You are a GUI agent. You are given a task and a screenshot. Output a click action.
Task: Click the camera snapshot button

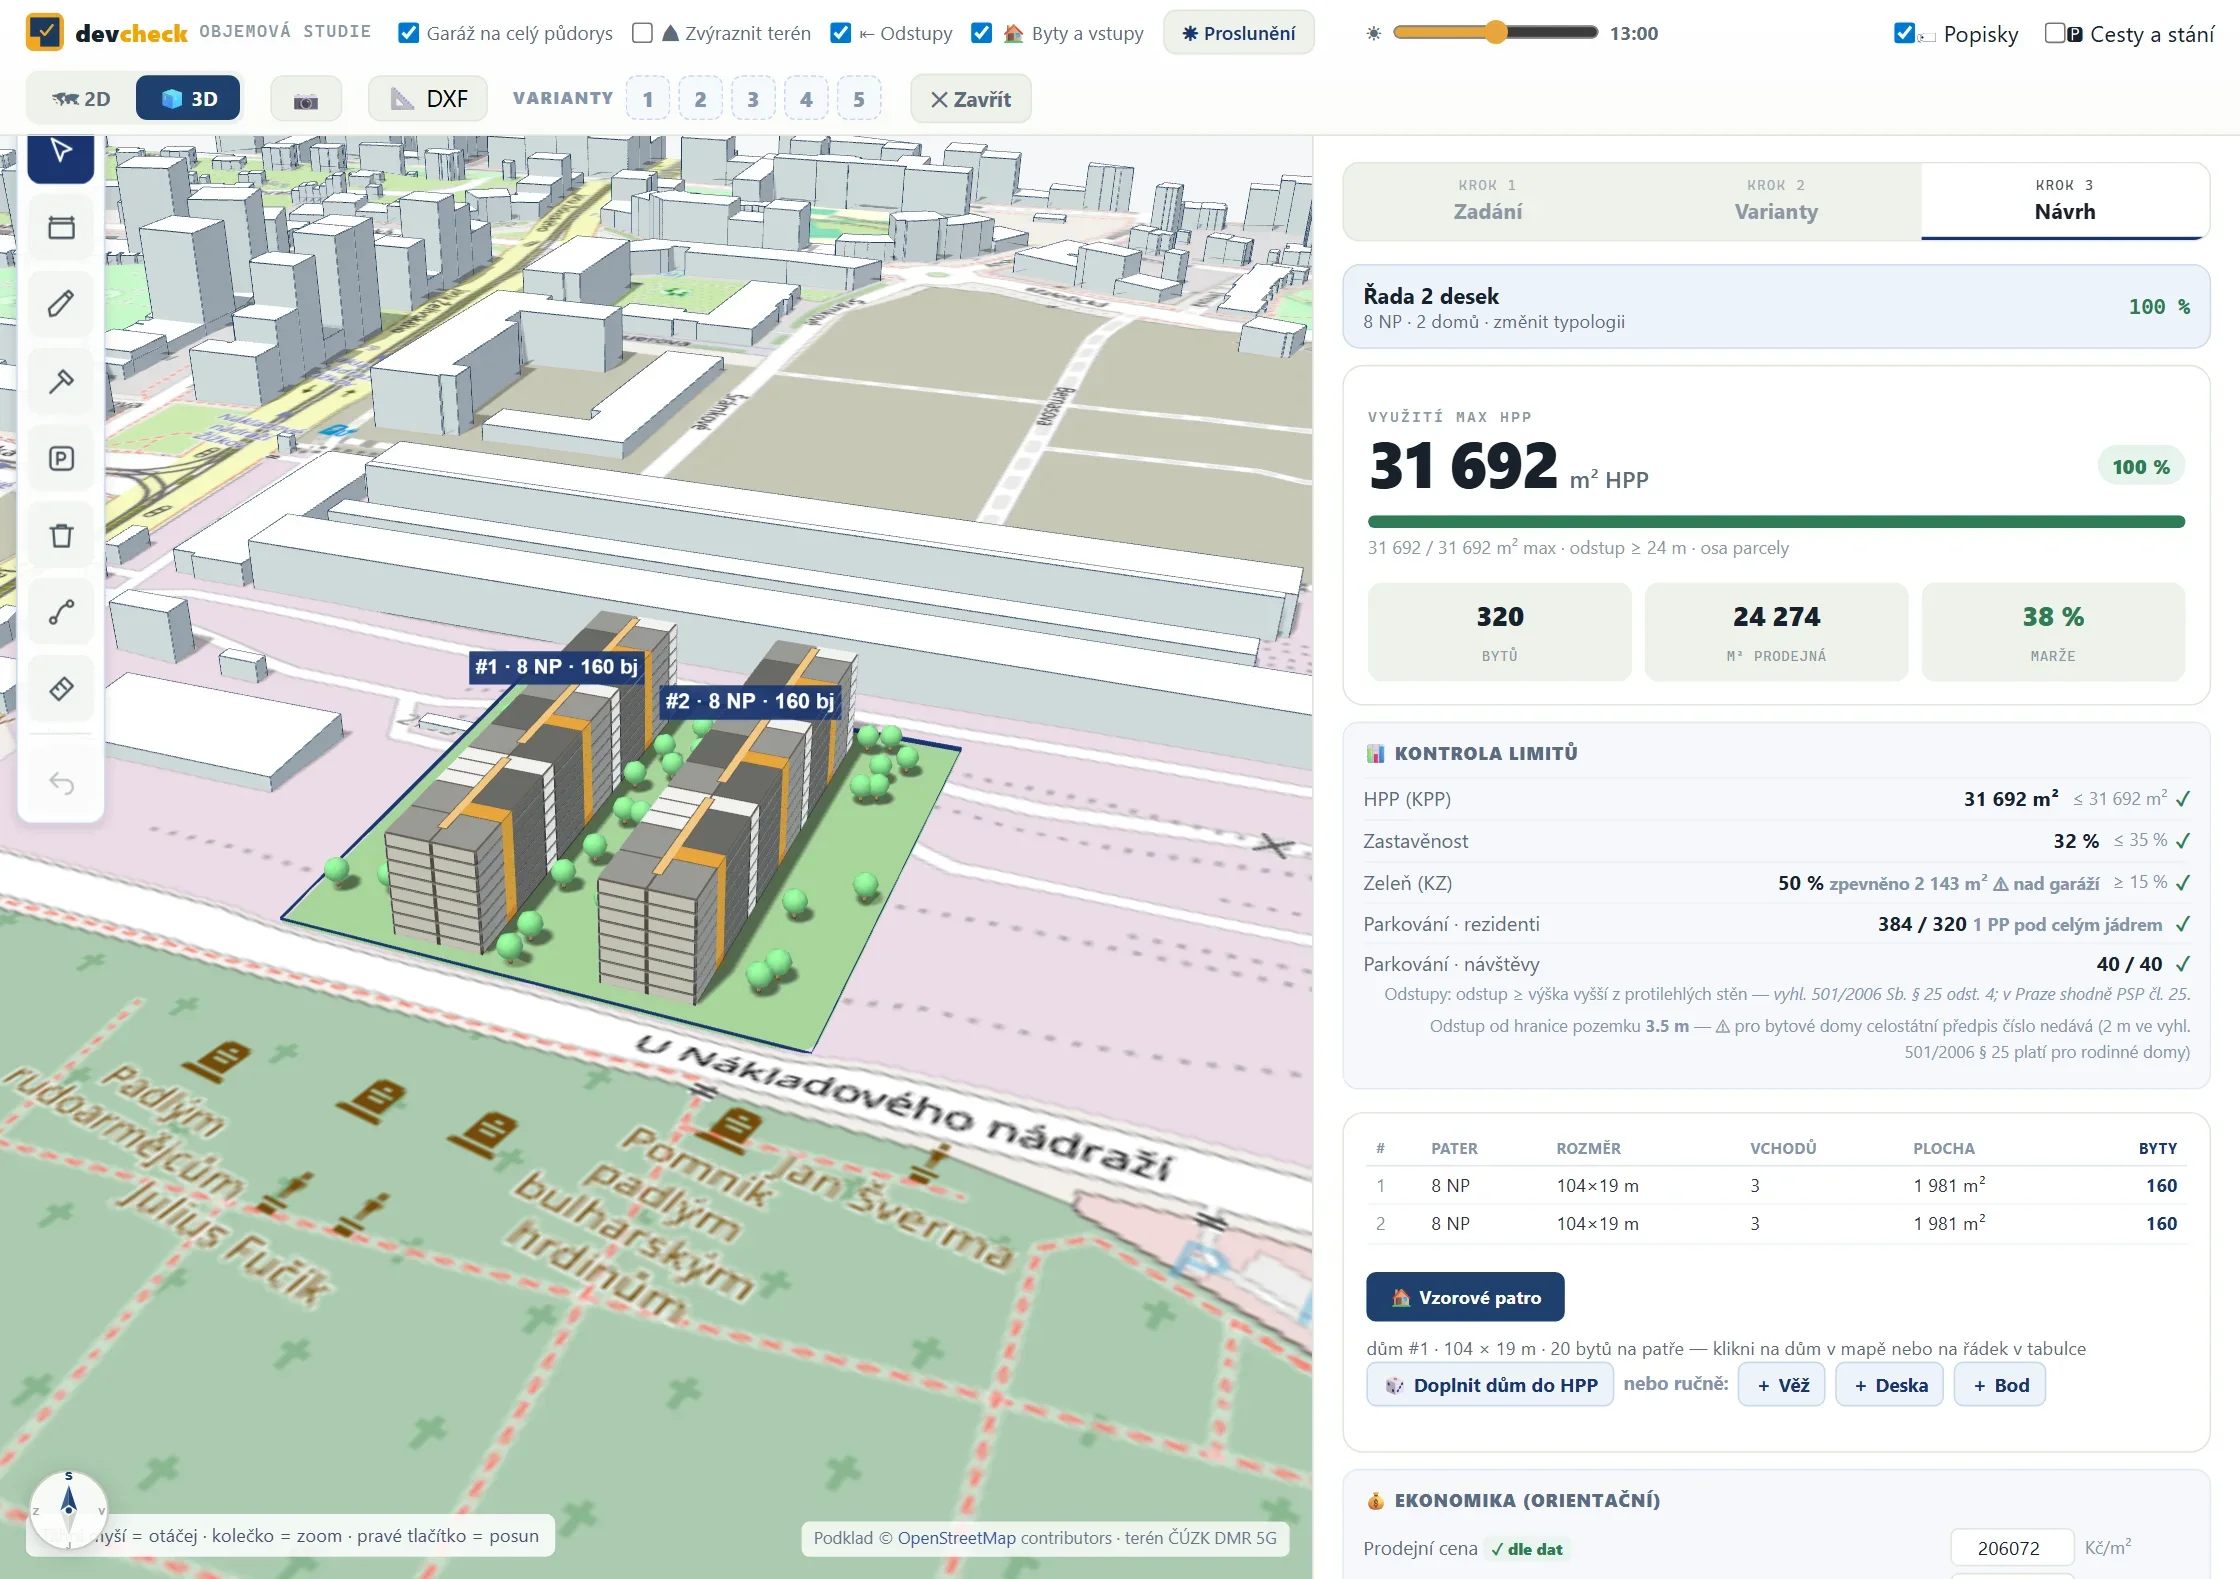coord(306,99)
